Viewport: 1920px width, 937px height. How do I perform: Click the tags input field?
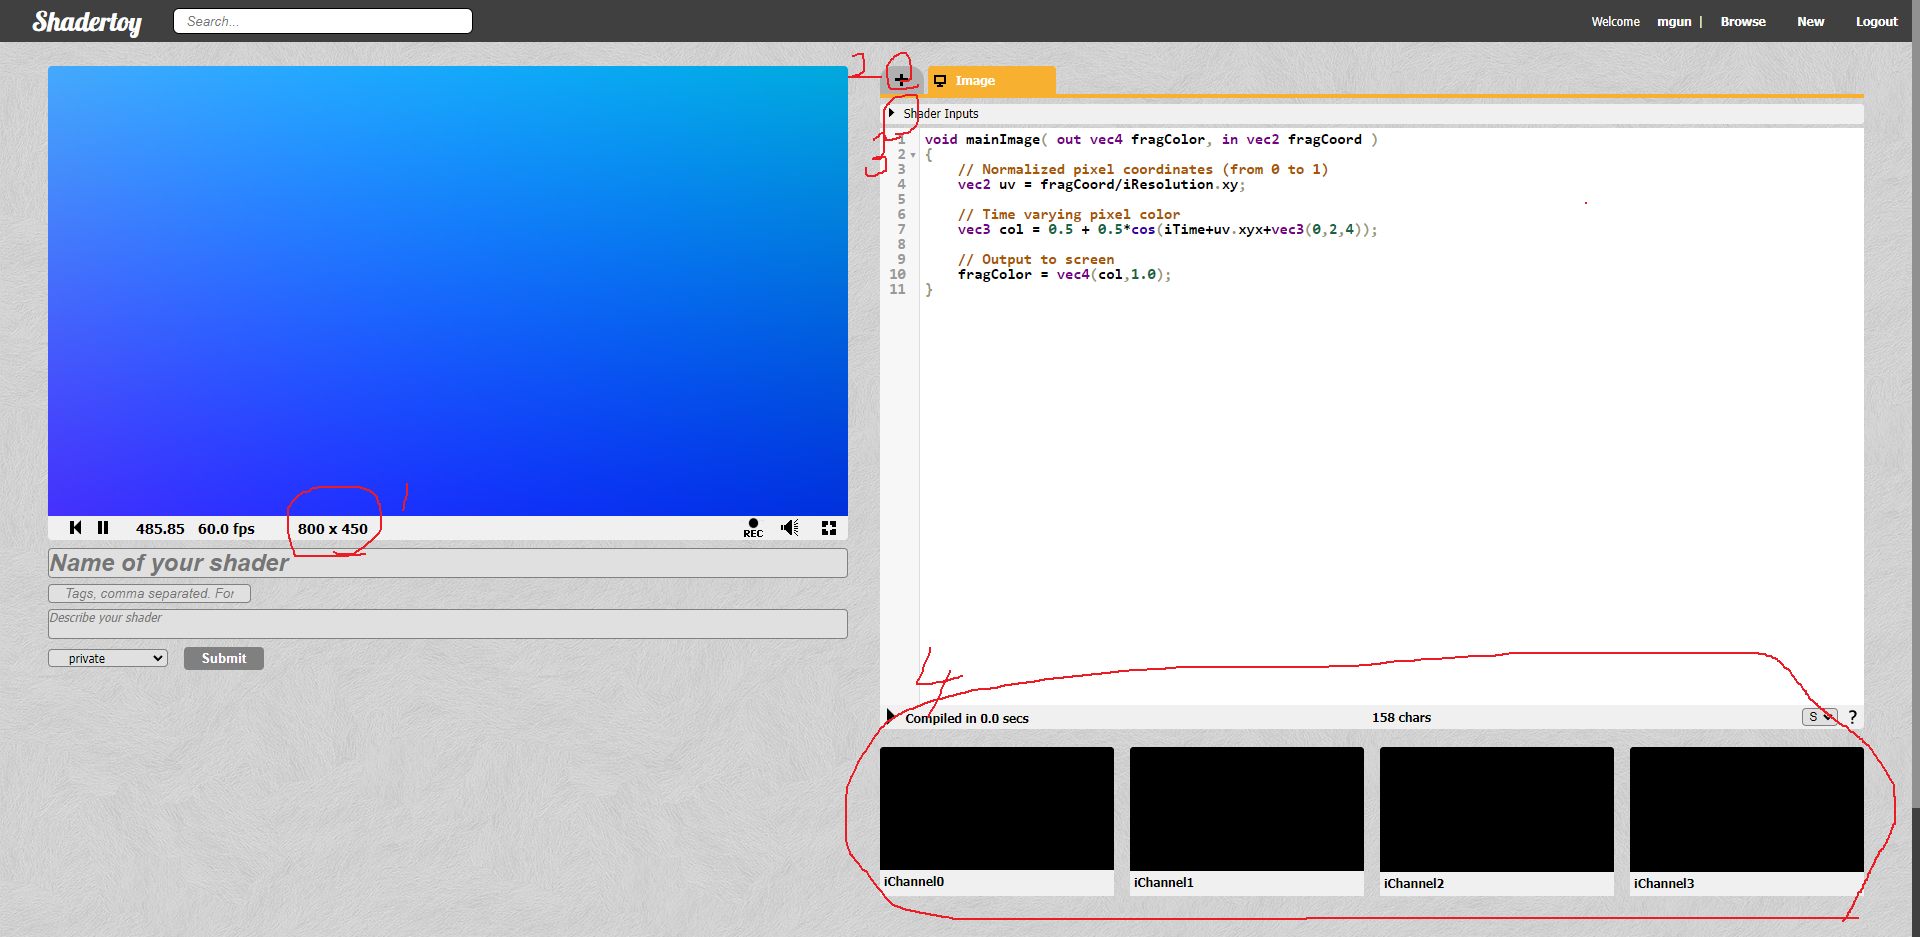(150, 593)
